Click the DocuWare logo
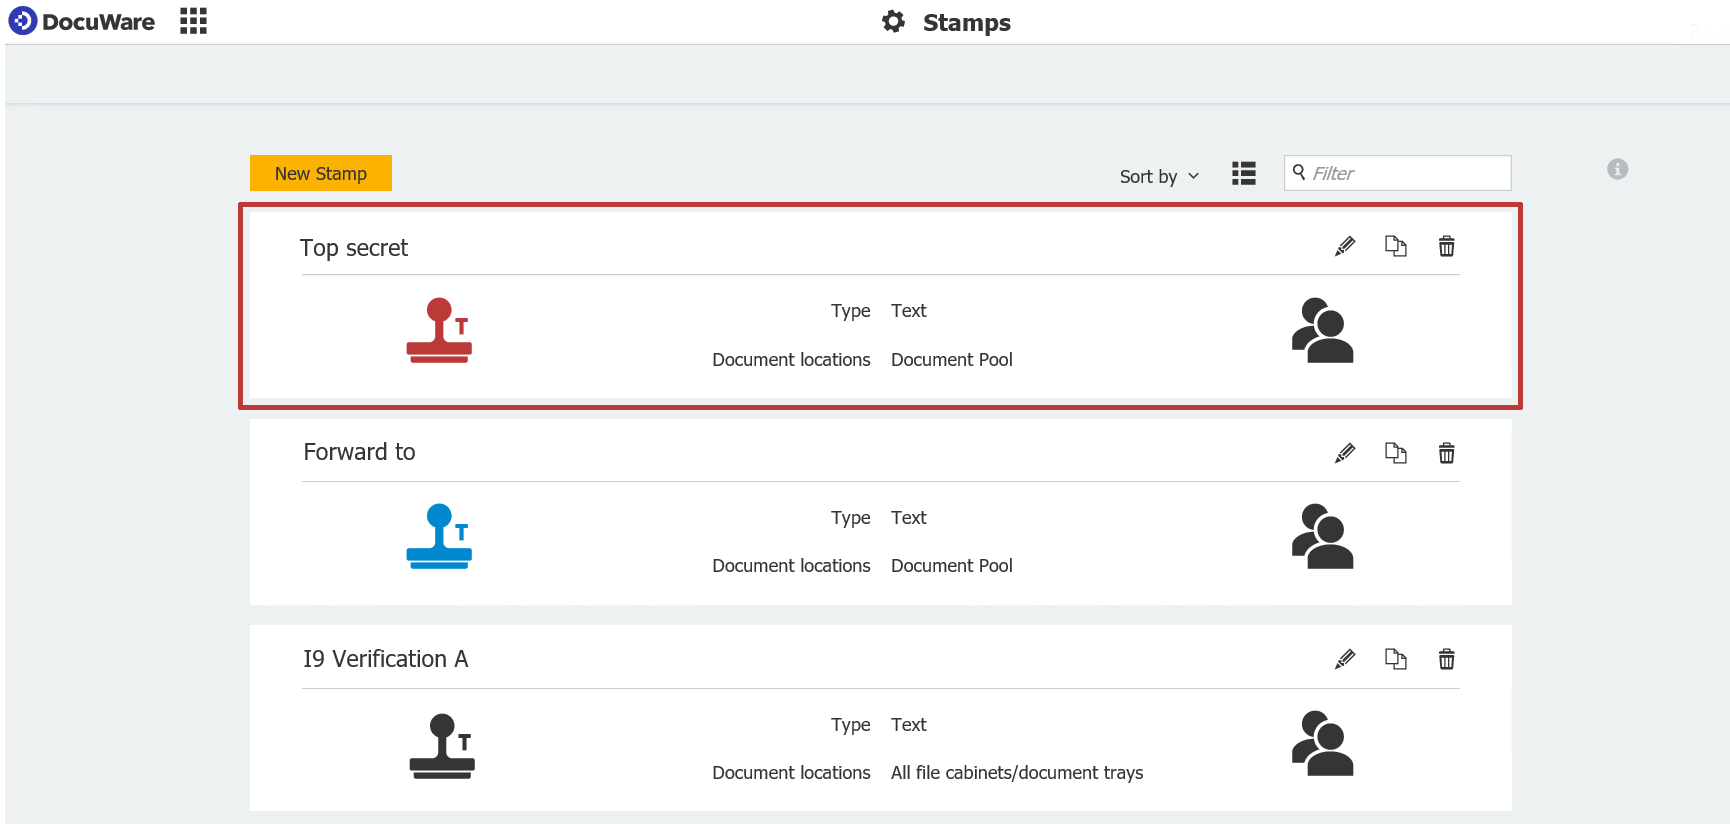This screenshot has height=824, width=1730. (x=82, y=21)
